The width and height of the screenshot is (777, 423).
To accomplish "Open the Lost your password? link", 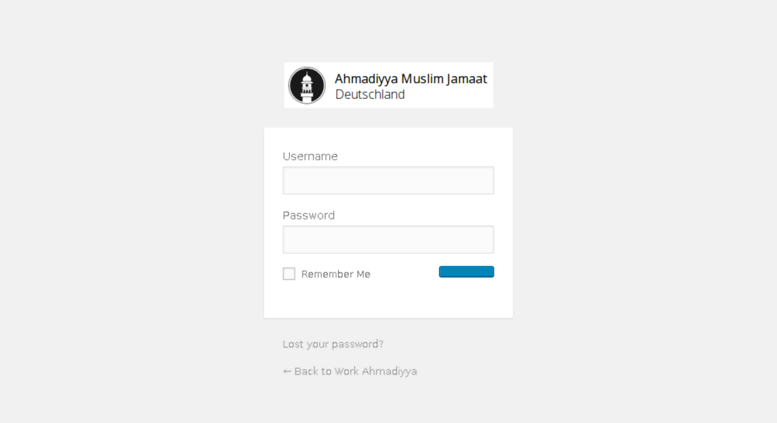I will click(333, 344).
